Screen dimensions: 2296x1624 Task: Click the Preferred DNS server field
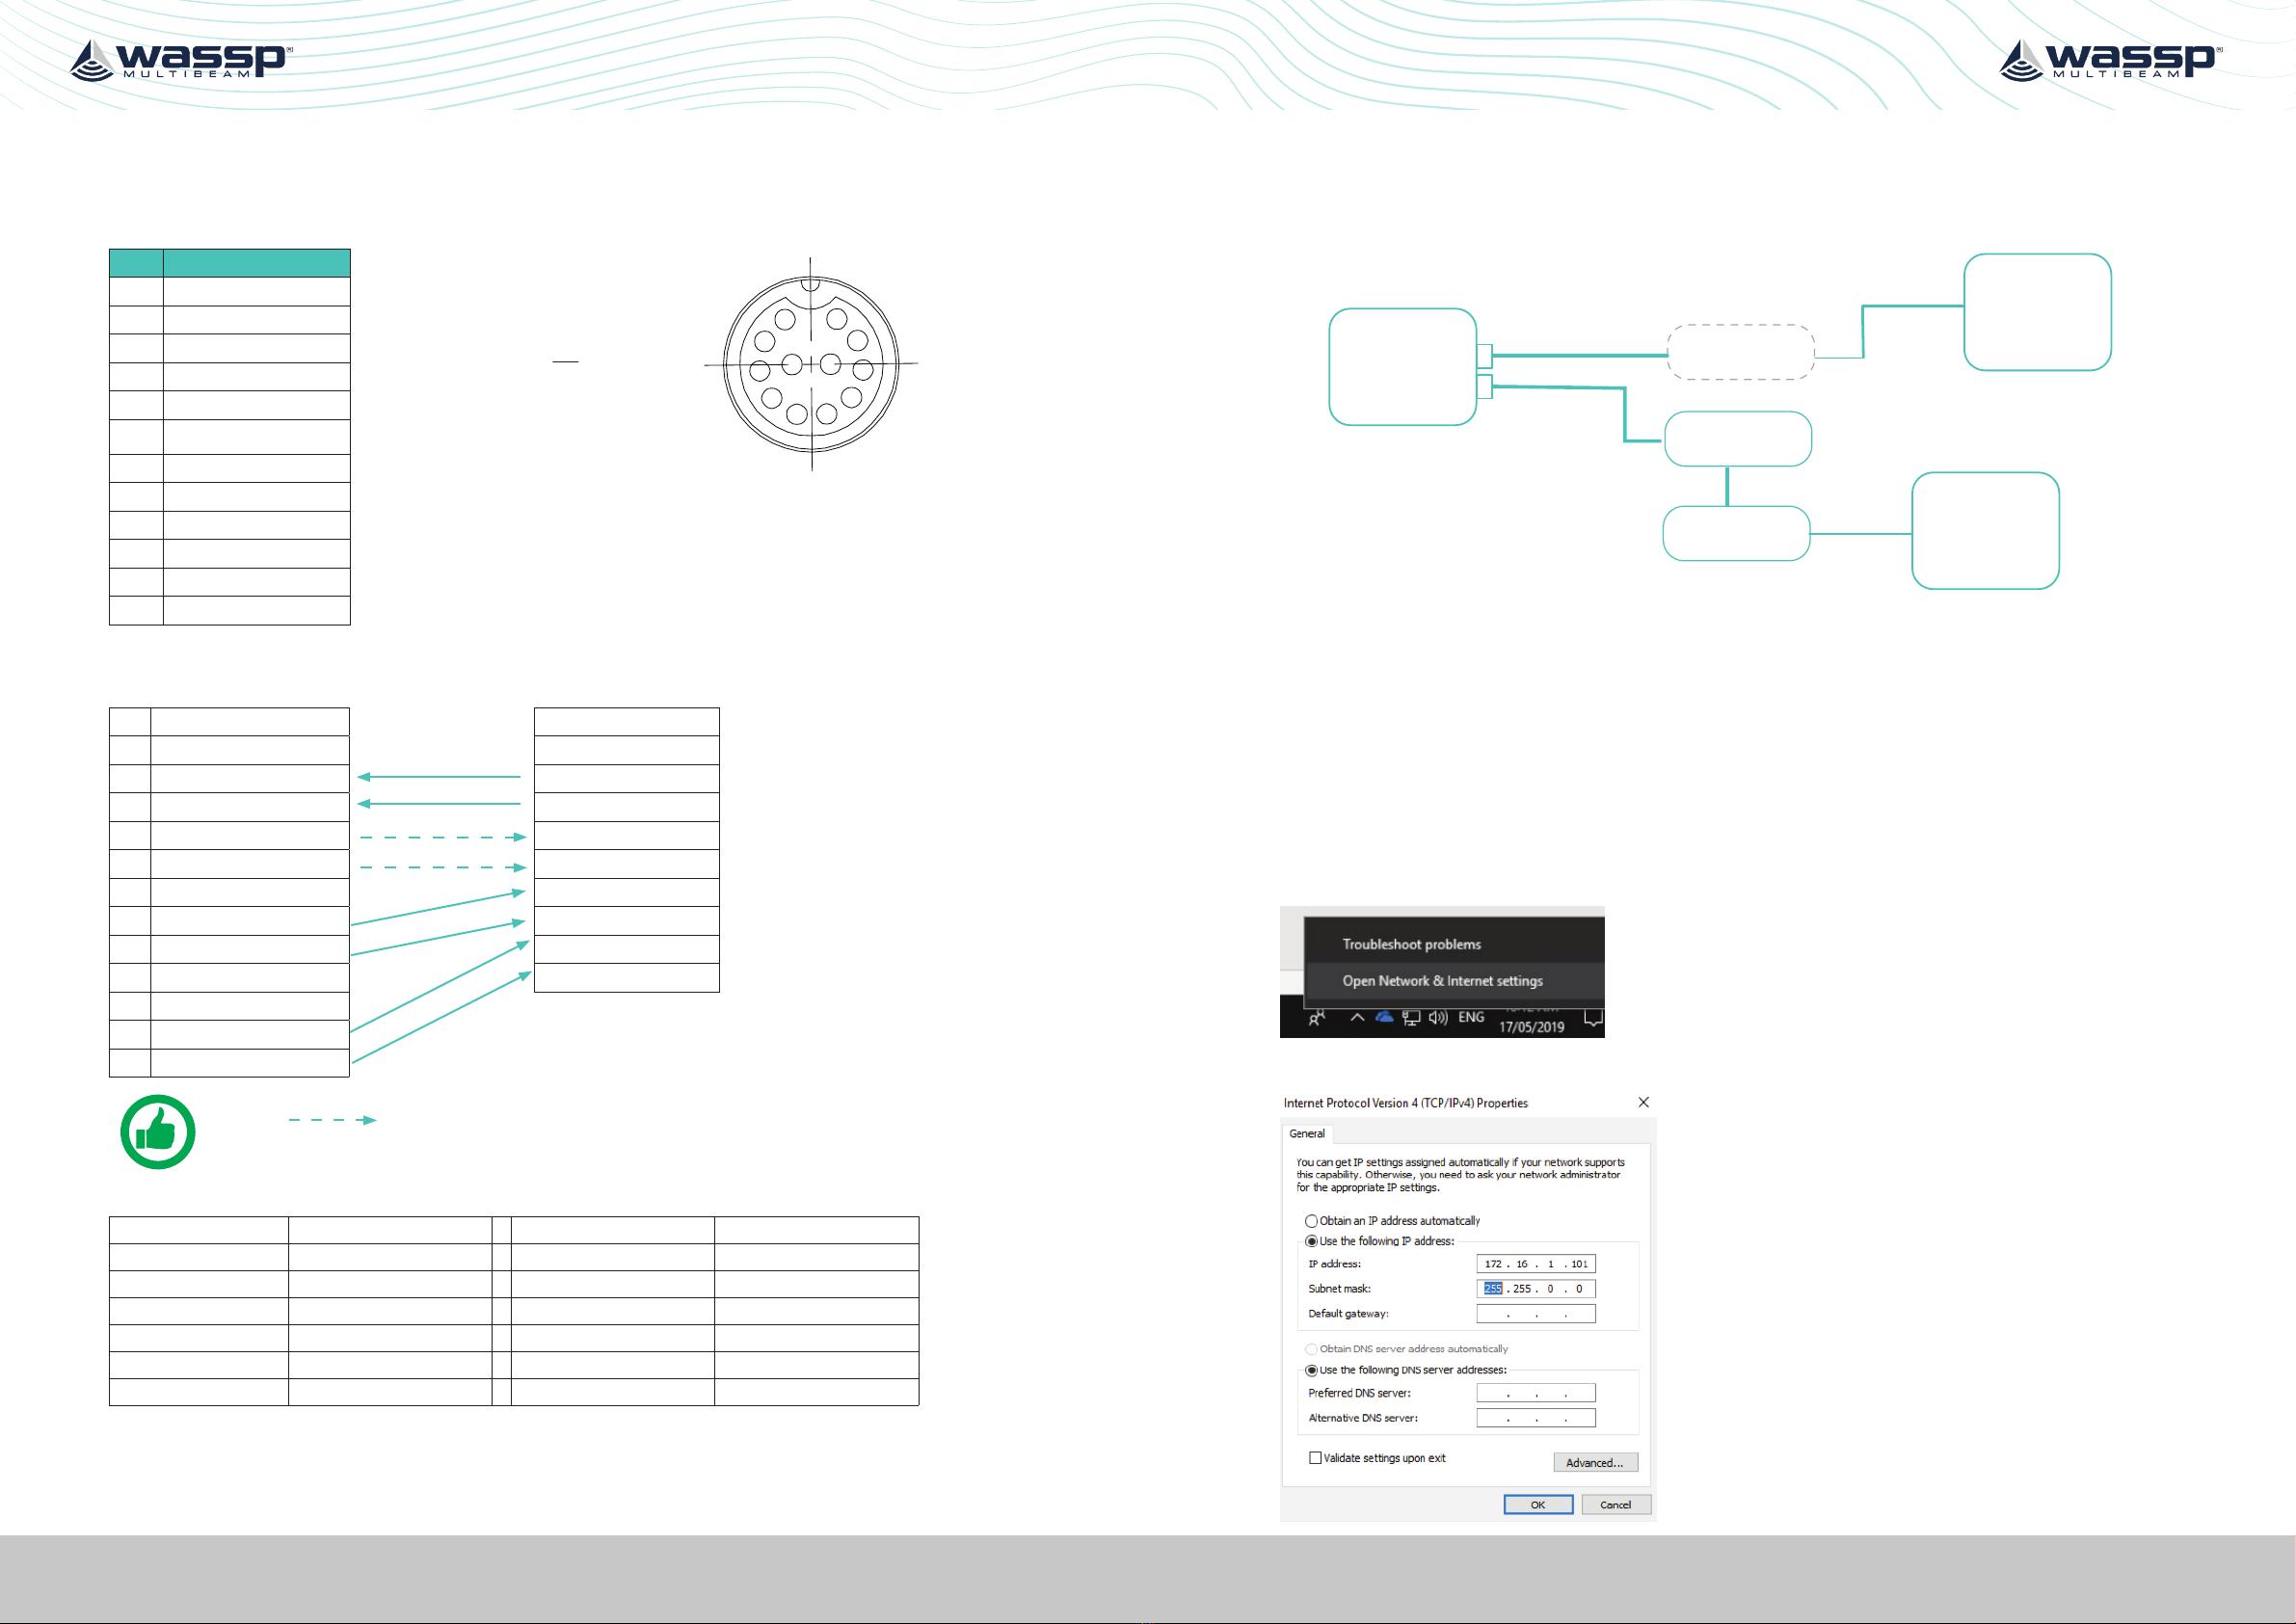pos(1536,1393)
